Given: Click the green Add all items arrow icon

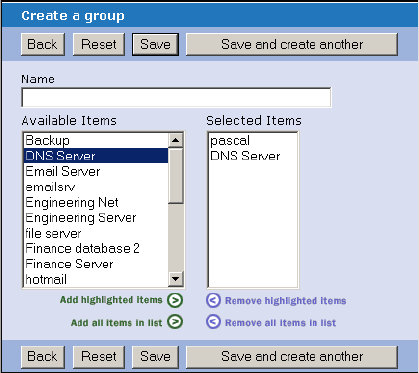Looking at the screenshot, I should point(175,322).
